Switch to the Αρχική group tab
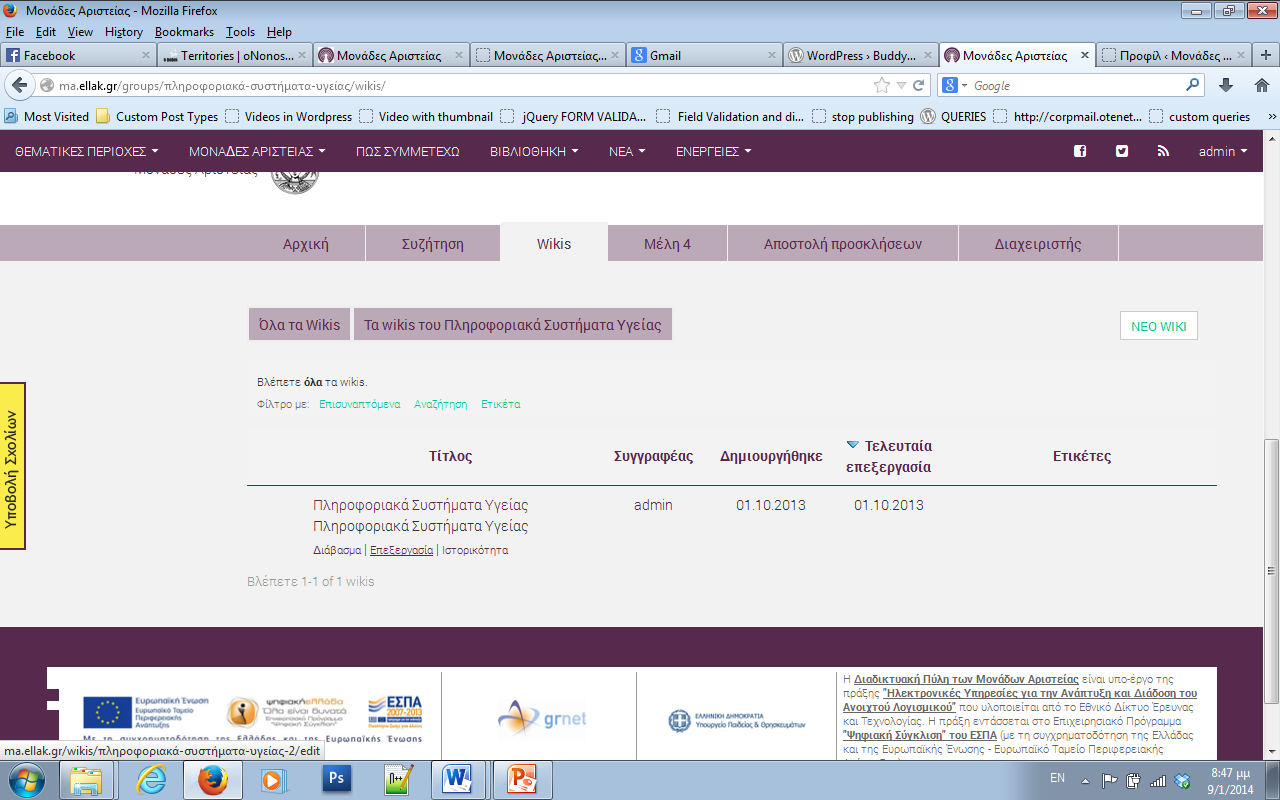This screenshot has height=800, width=1280. point(306,244)
